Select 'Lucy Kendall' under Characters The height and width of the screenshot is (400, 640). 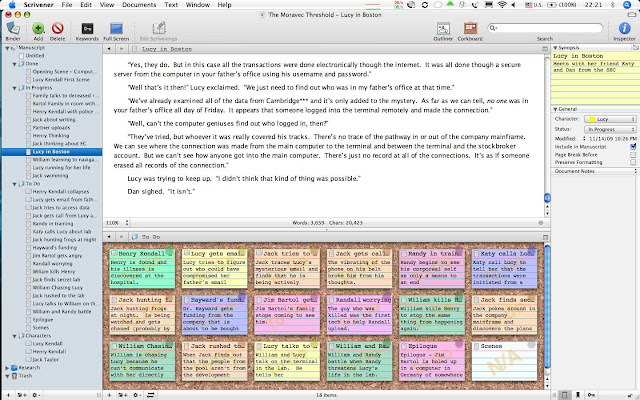[x=47, y=344]
